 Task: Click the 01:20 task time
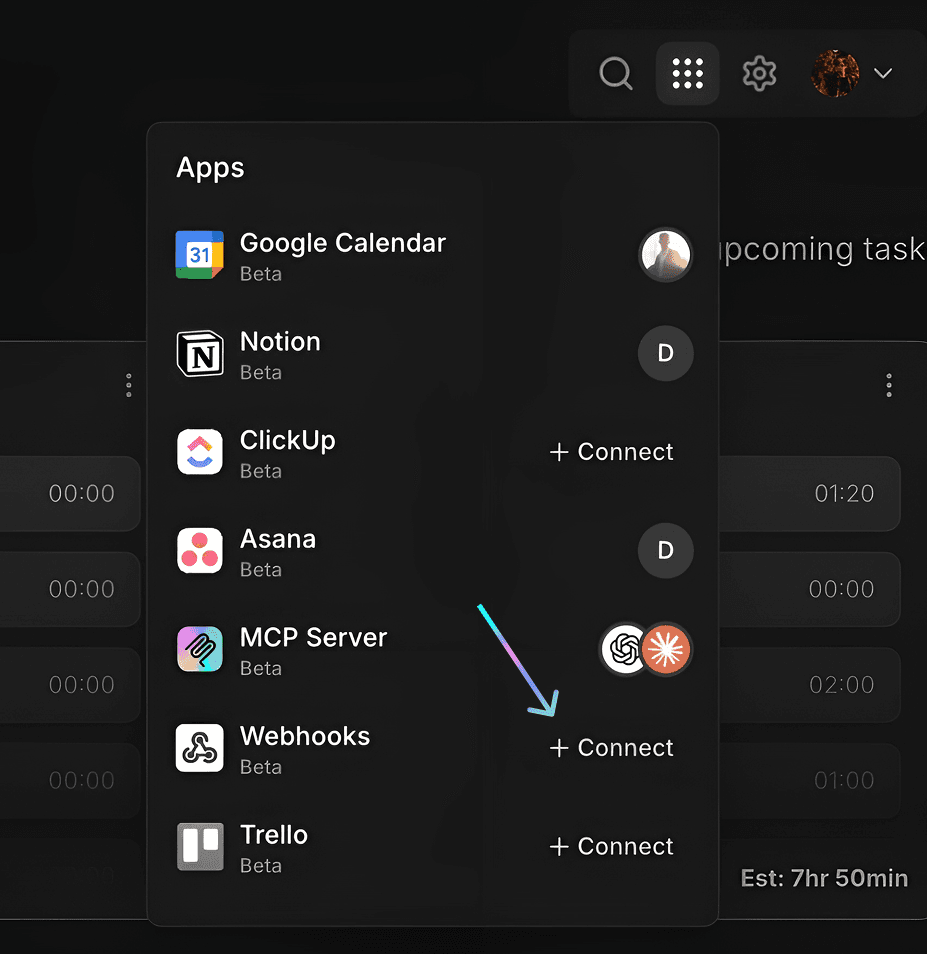844,493
